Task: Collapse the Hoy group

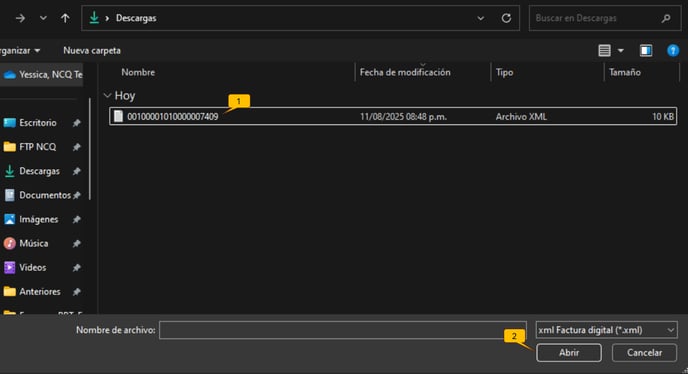Action: tap(107, 95)
